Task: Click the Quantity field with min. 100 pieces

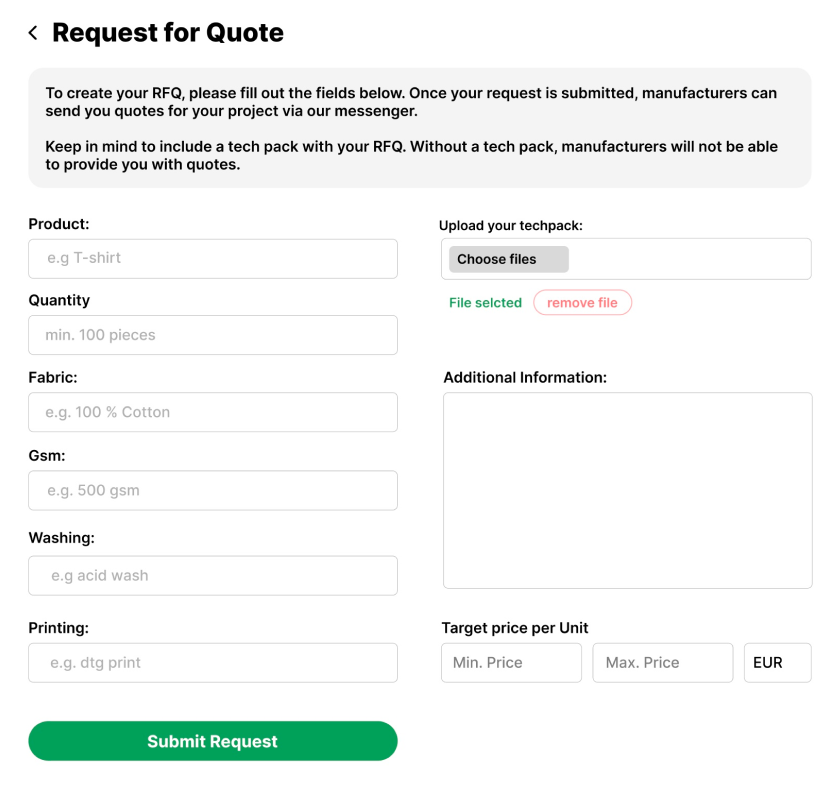Action: [213, 335]
